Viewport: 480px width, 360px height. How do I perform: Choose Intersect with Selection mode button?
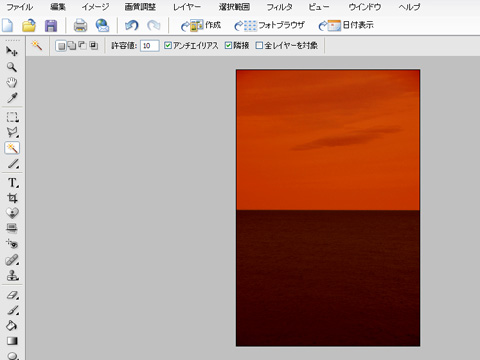(94, 46)
